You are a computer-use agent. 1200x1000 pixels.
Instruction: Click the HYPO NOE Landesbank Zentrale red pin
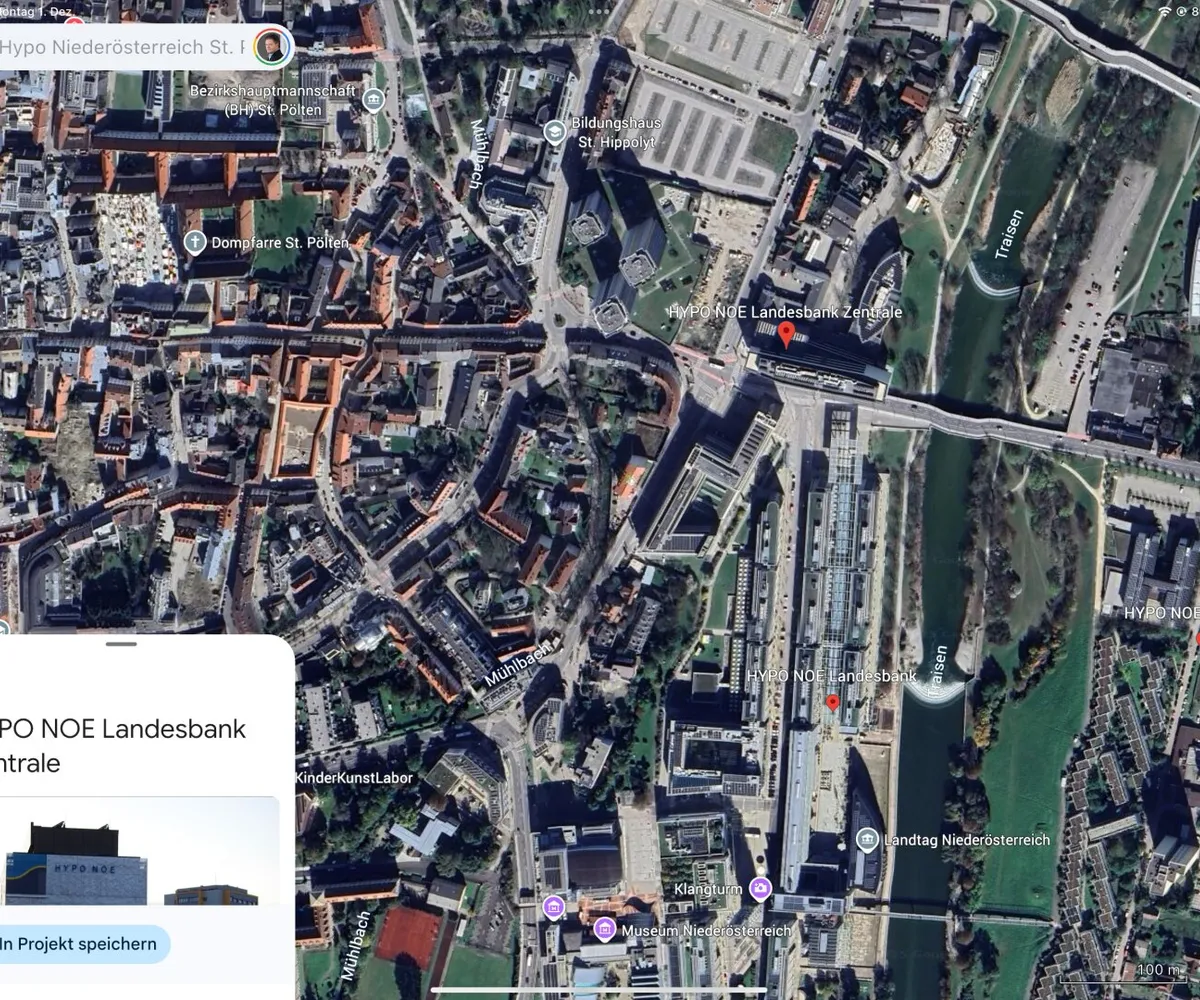click(786, 334)
